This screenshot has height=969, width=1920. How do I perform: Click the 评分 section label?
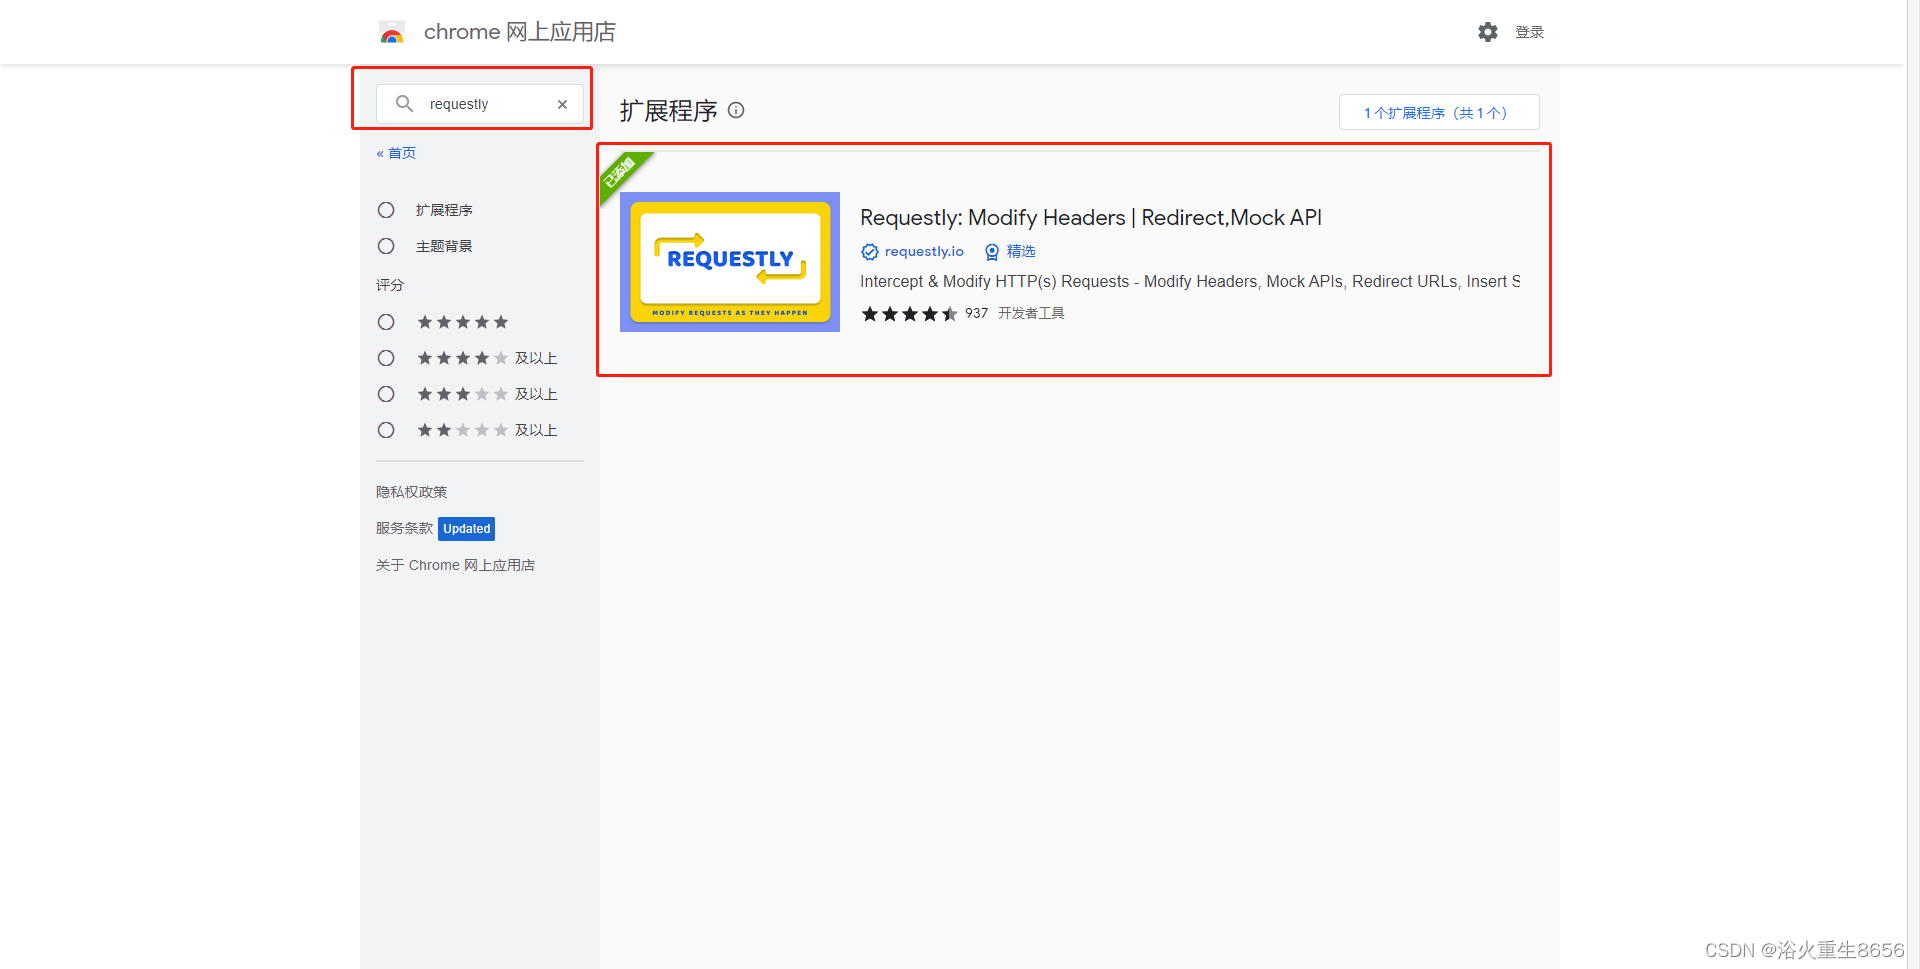tap(390, 285)
